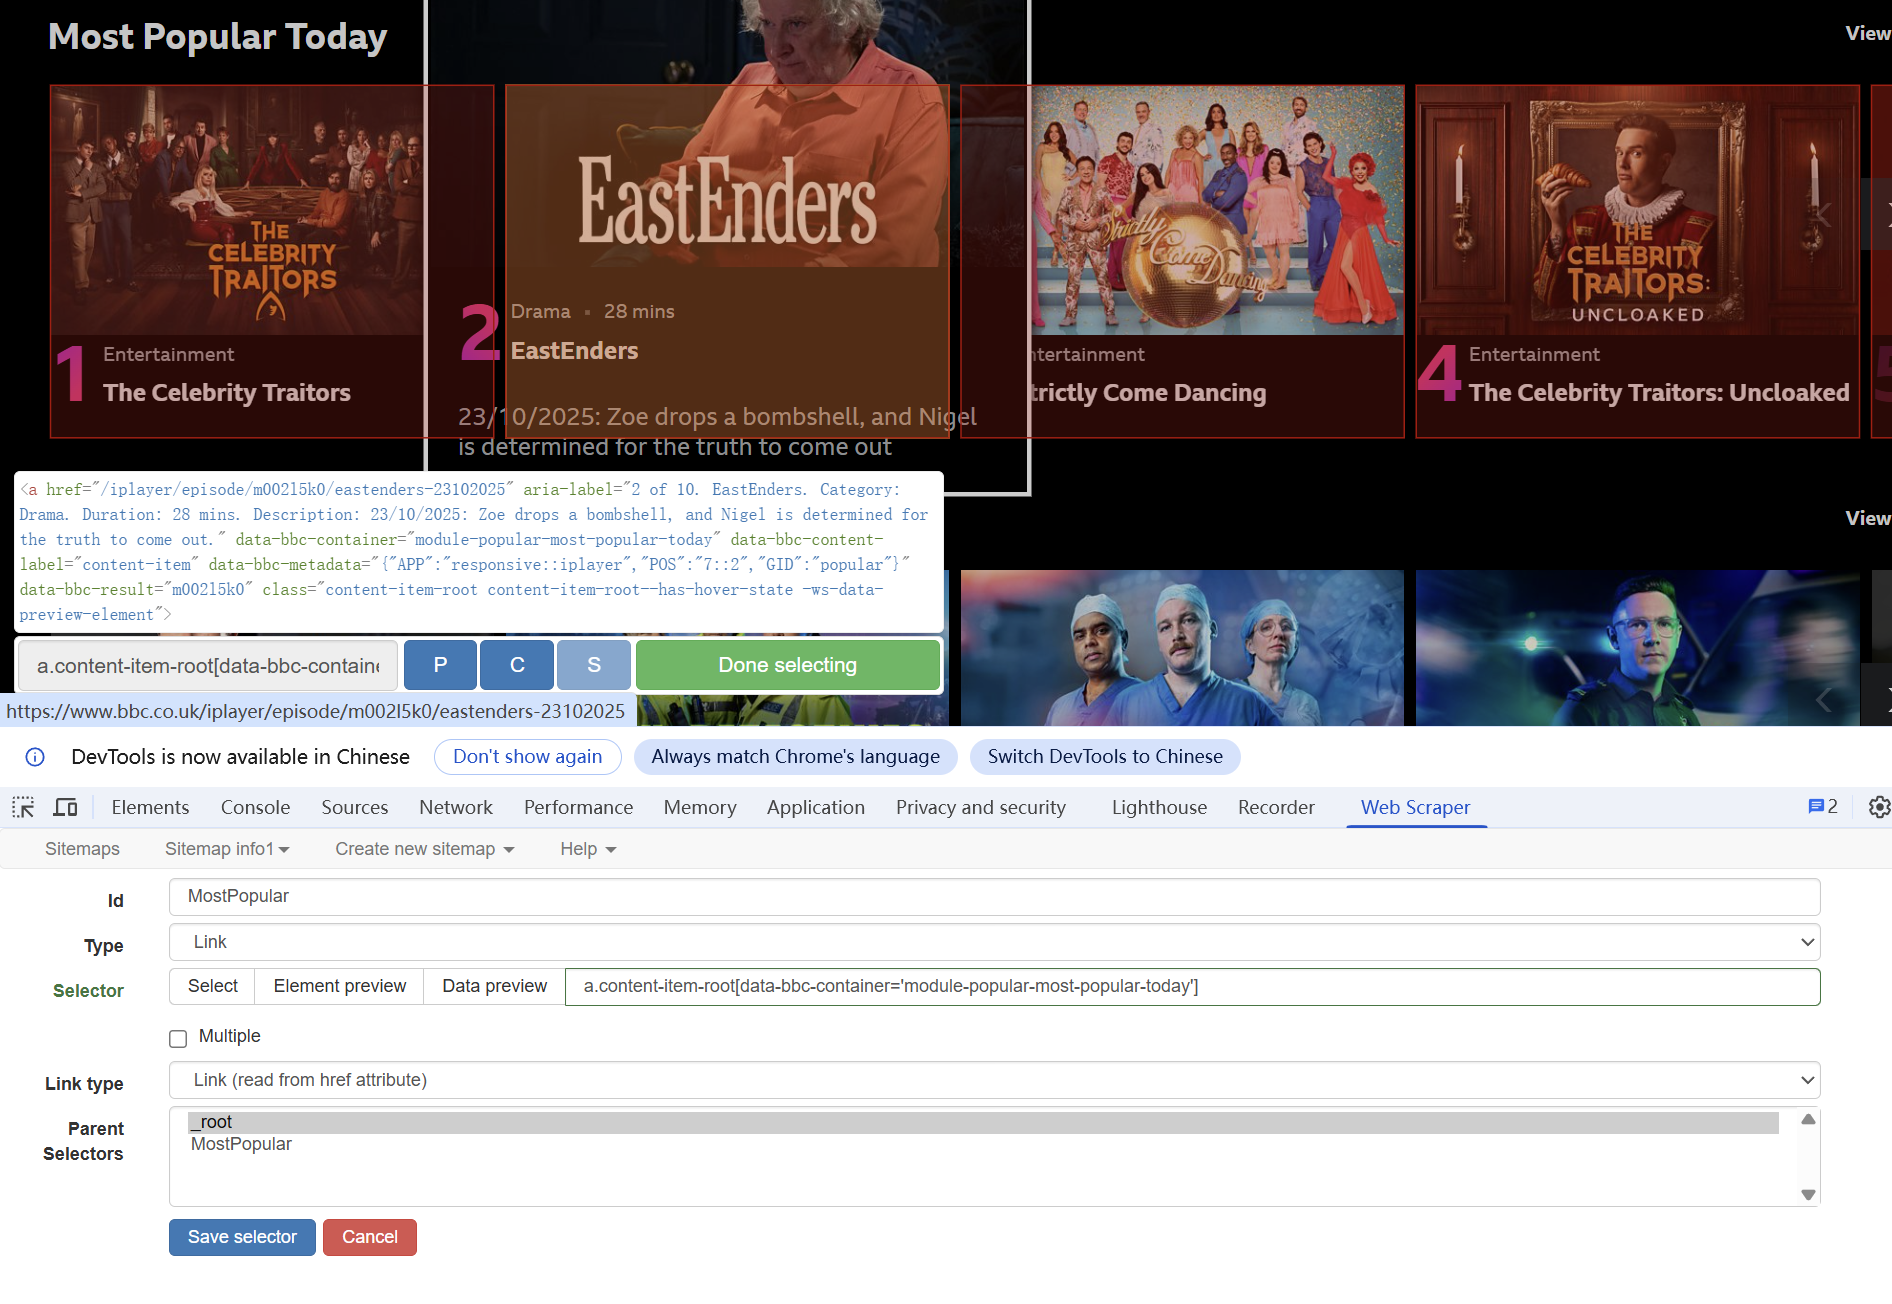Click the inspect element picker icon
This screenshot has height=1304, width=1892.
pos(23,807)
